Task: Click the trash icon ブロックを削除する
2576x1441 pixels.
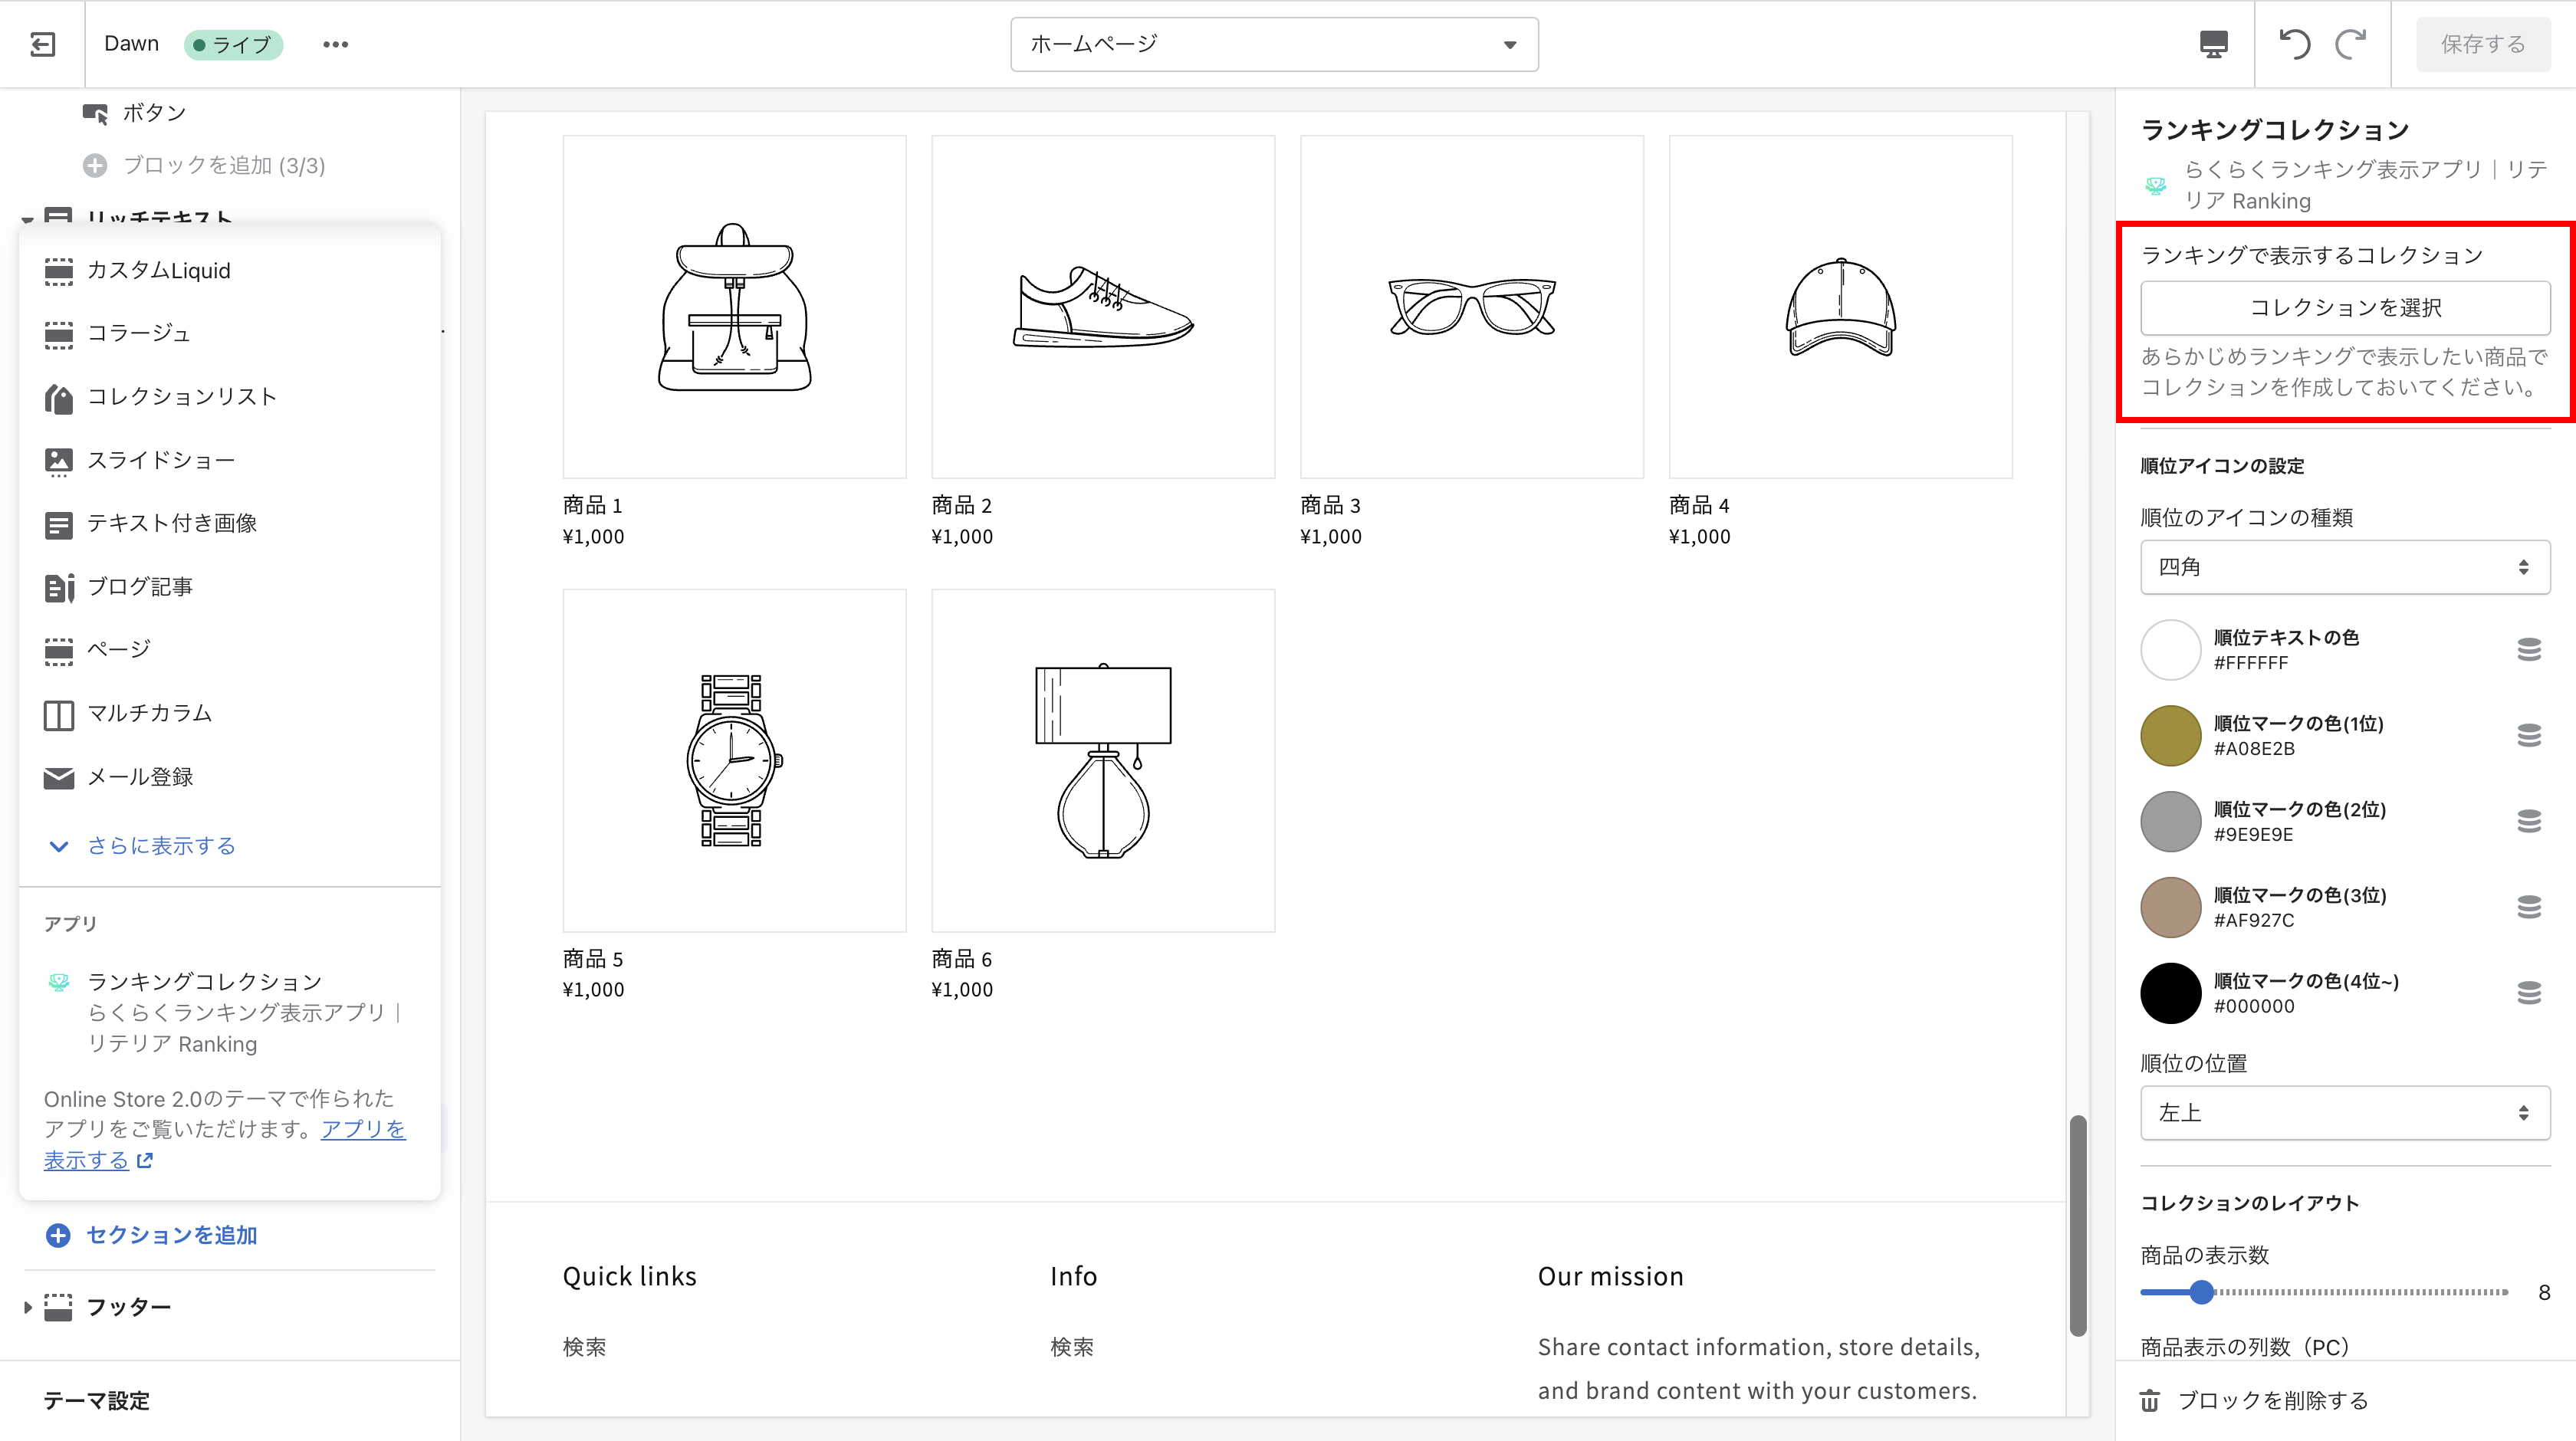Action: 2149,1400
